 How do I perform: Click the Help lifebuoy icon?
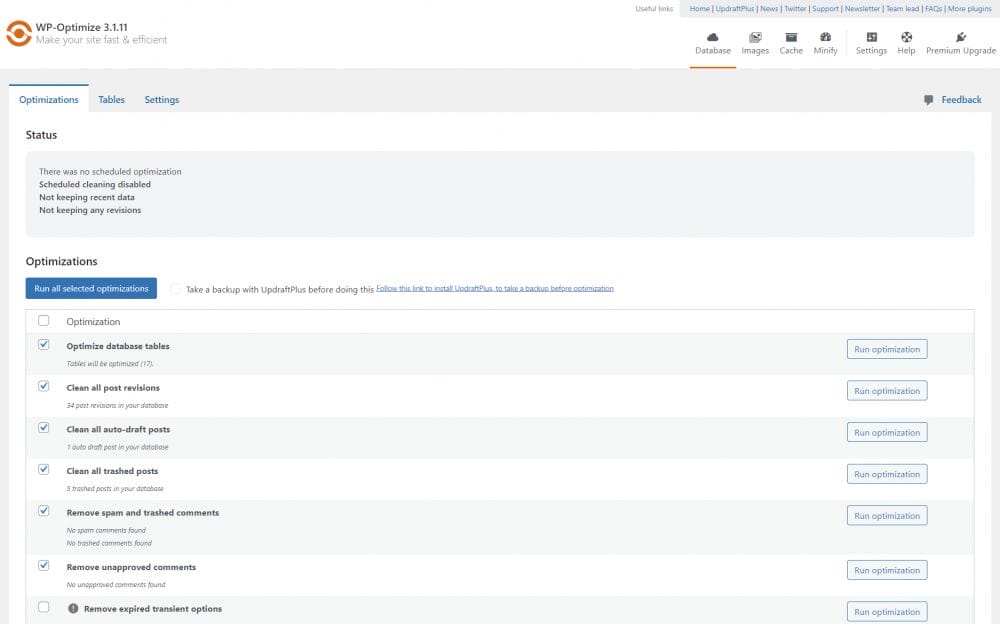pos(906,37)
